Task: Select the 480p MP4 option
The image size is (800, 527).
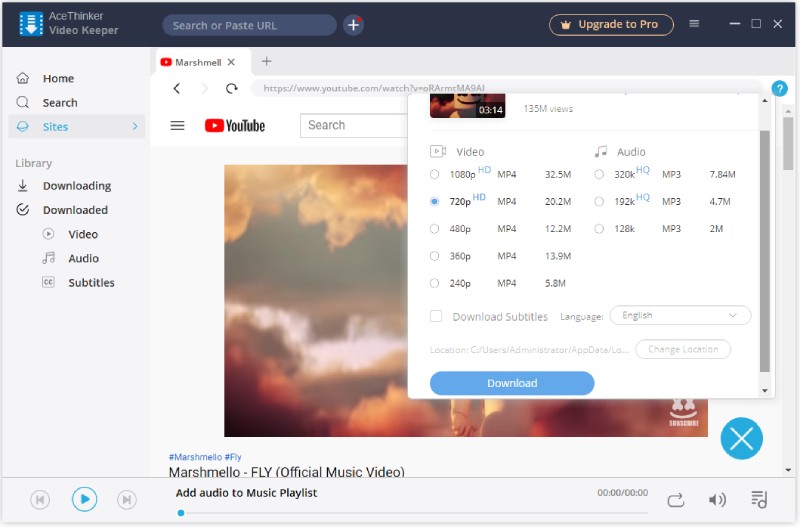Action: tap(434, 229)
